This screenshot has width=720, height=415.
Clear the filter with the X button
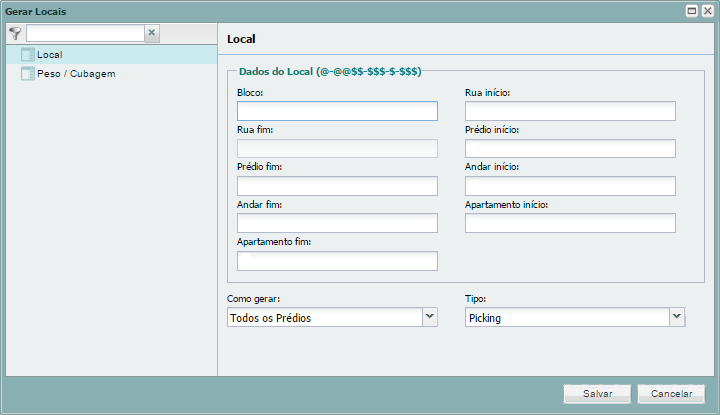point(152,33)
